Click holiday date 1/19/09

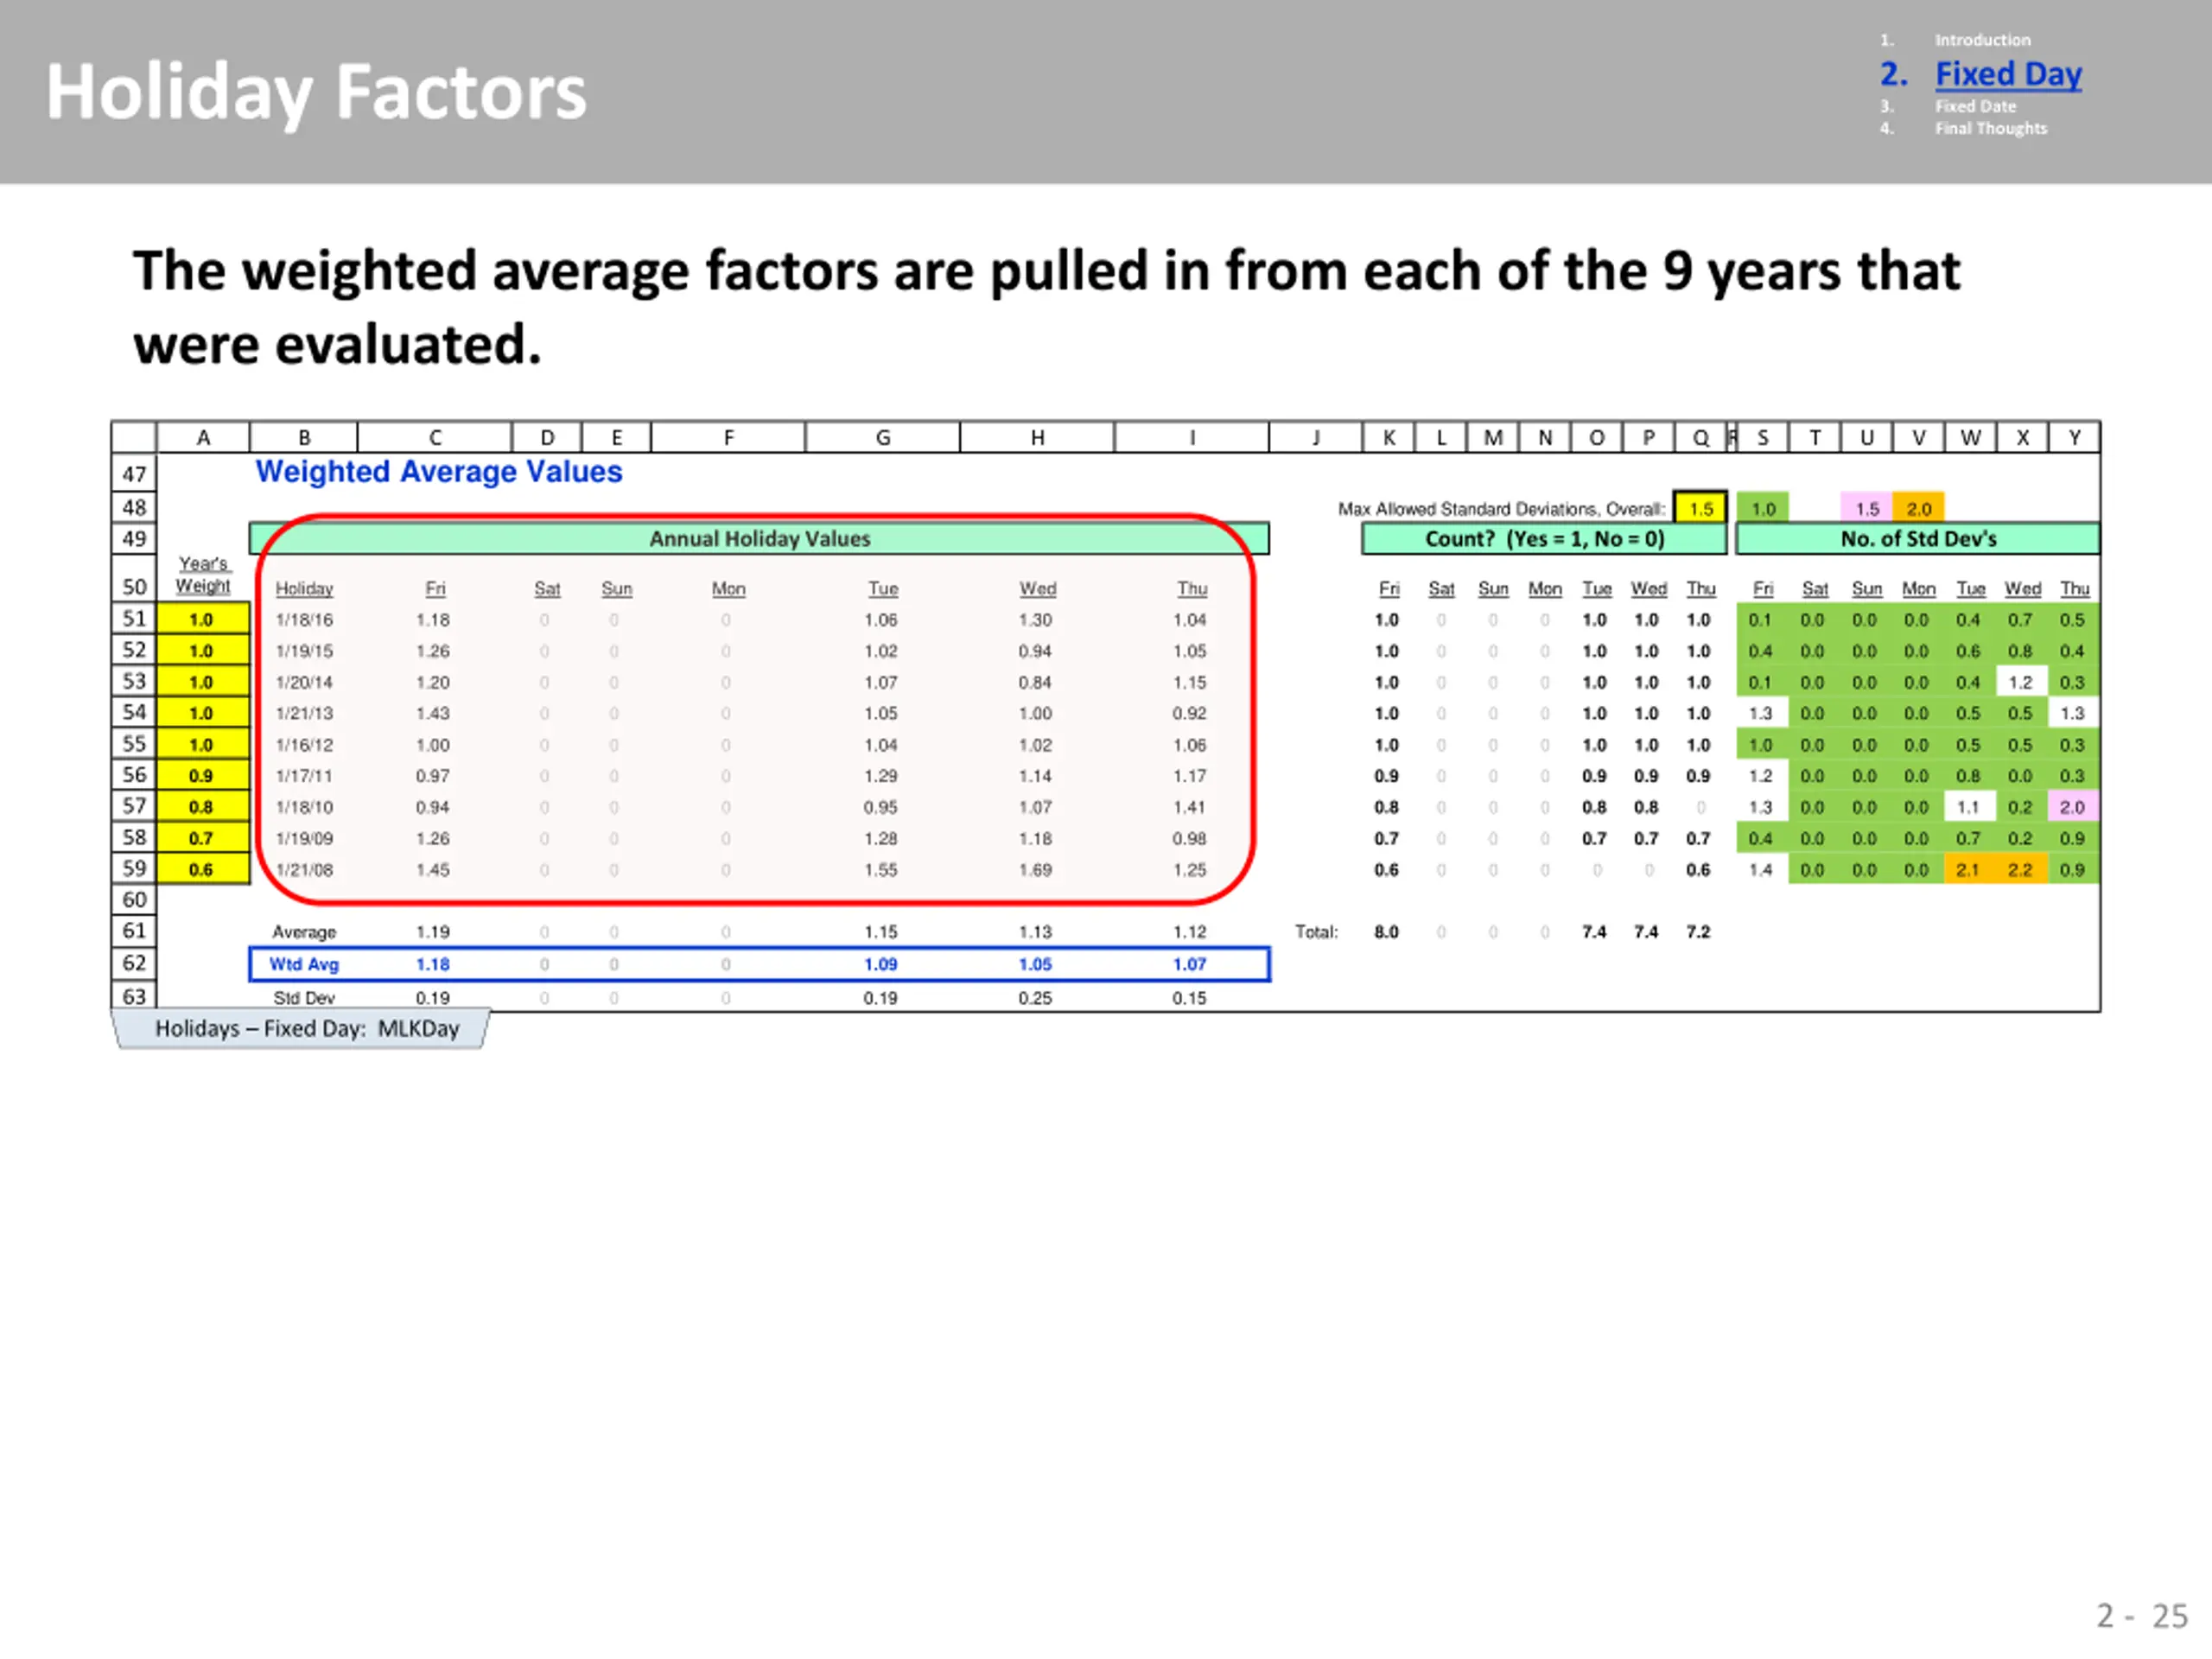(304, 838)
